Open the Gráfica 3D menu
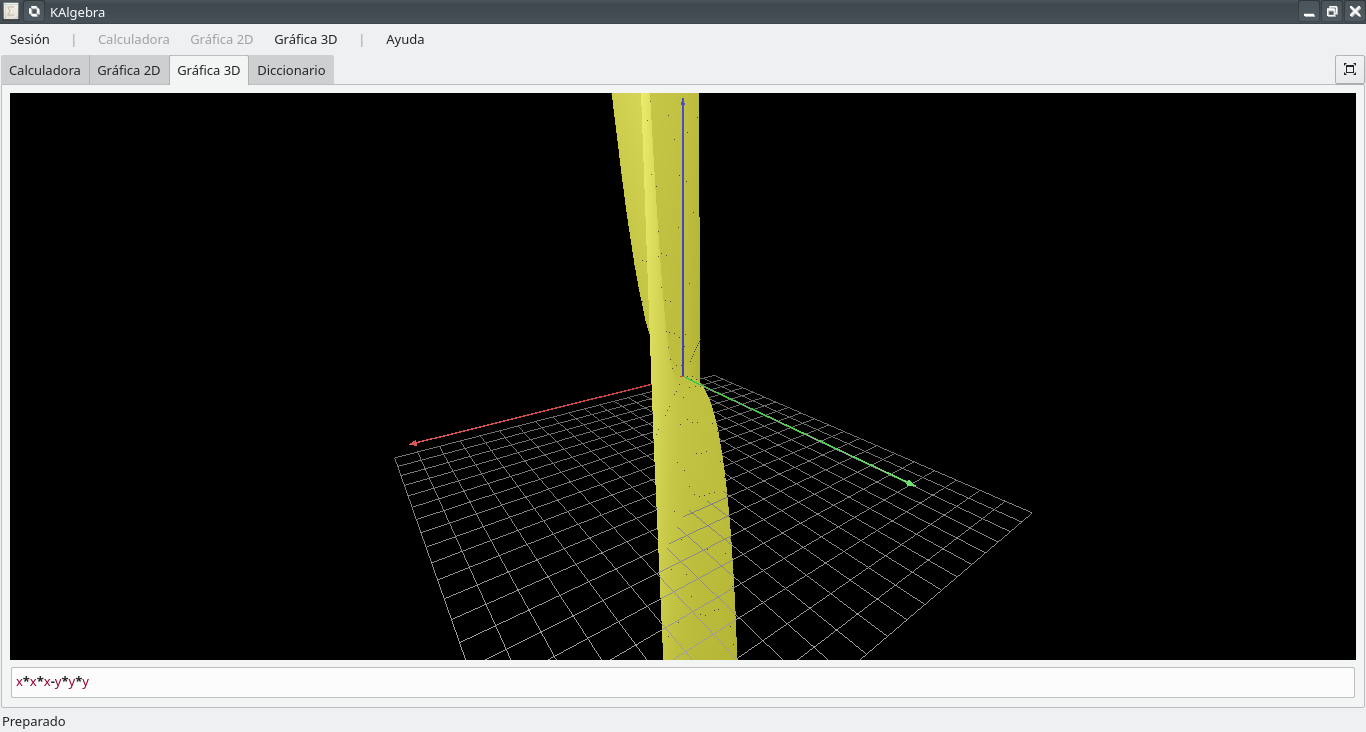This screenshot has width=1366, height=732. coord(305,40)
